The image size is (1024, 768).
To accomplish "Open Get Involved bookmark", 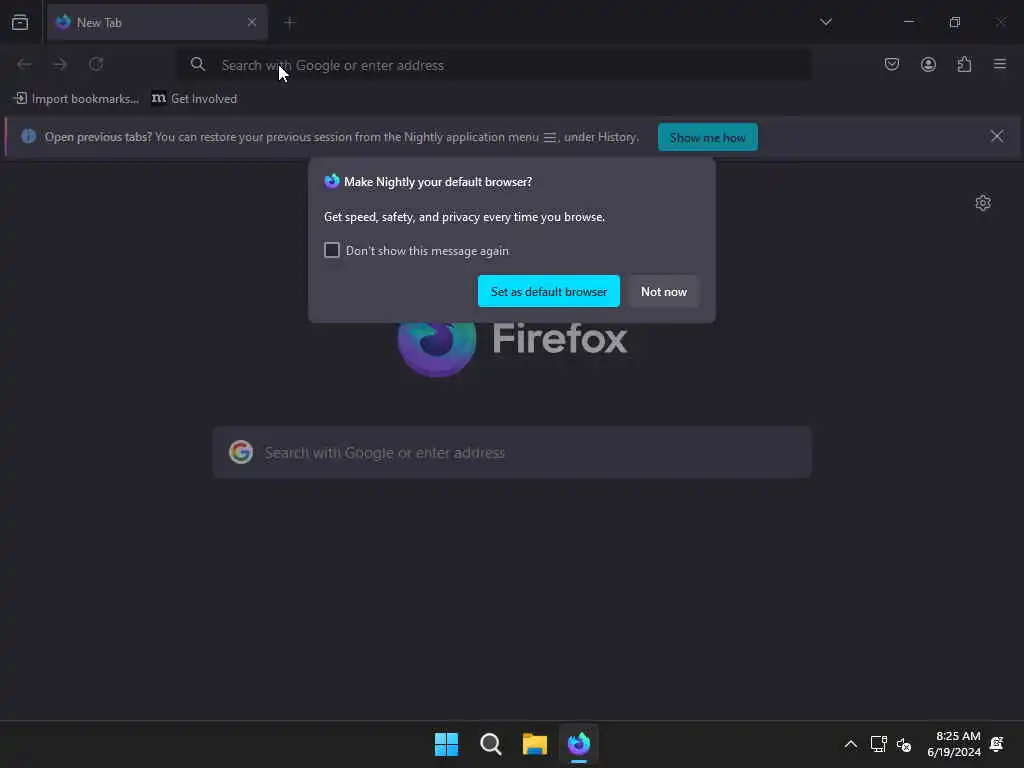I will (x=195, y=99).
